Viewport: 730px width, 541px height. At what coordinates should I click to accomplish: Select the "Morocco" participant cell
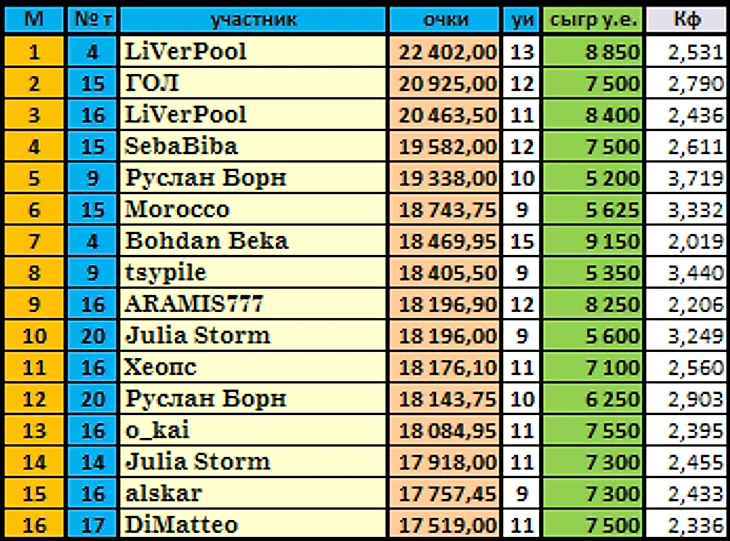(253, 210)
